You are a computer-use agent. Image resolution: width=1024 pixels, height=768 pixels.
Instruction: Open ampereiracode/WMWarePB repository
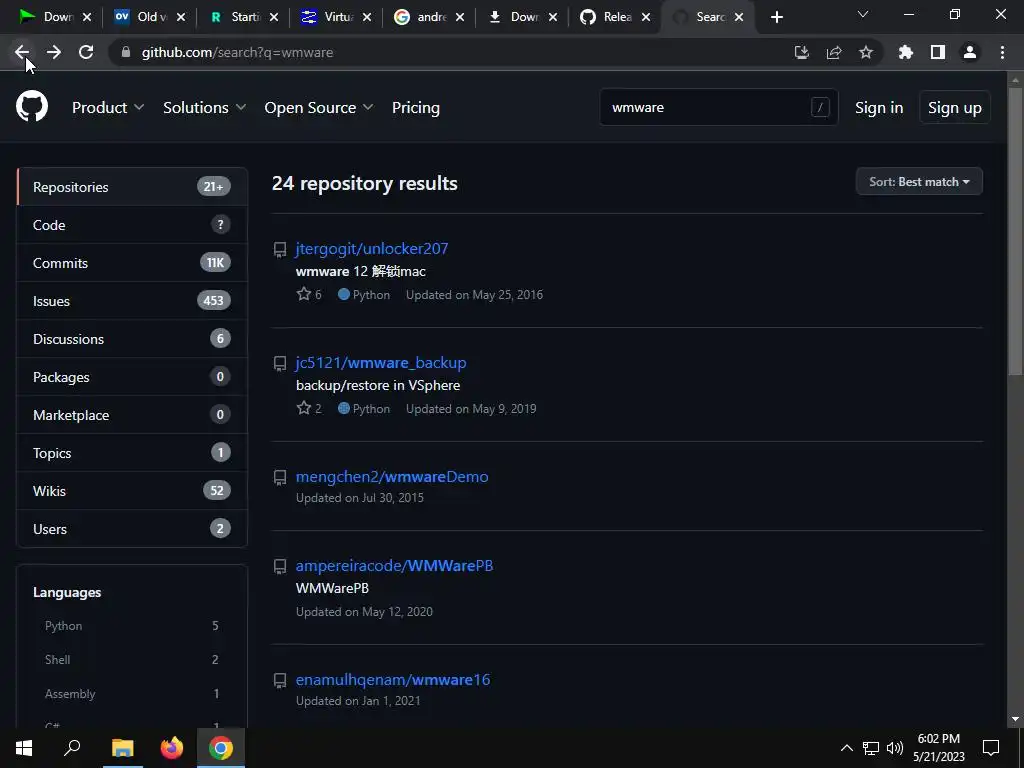[x=394, y=566]
